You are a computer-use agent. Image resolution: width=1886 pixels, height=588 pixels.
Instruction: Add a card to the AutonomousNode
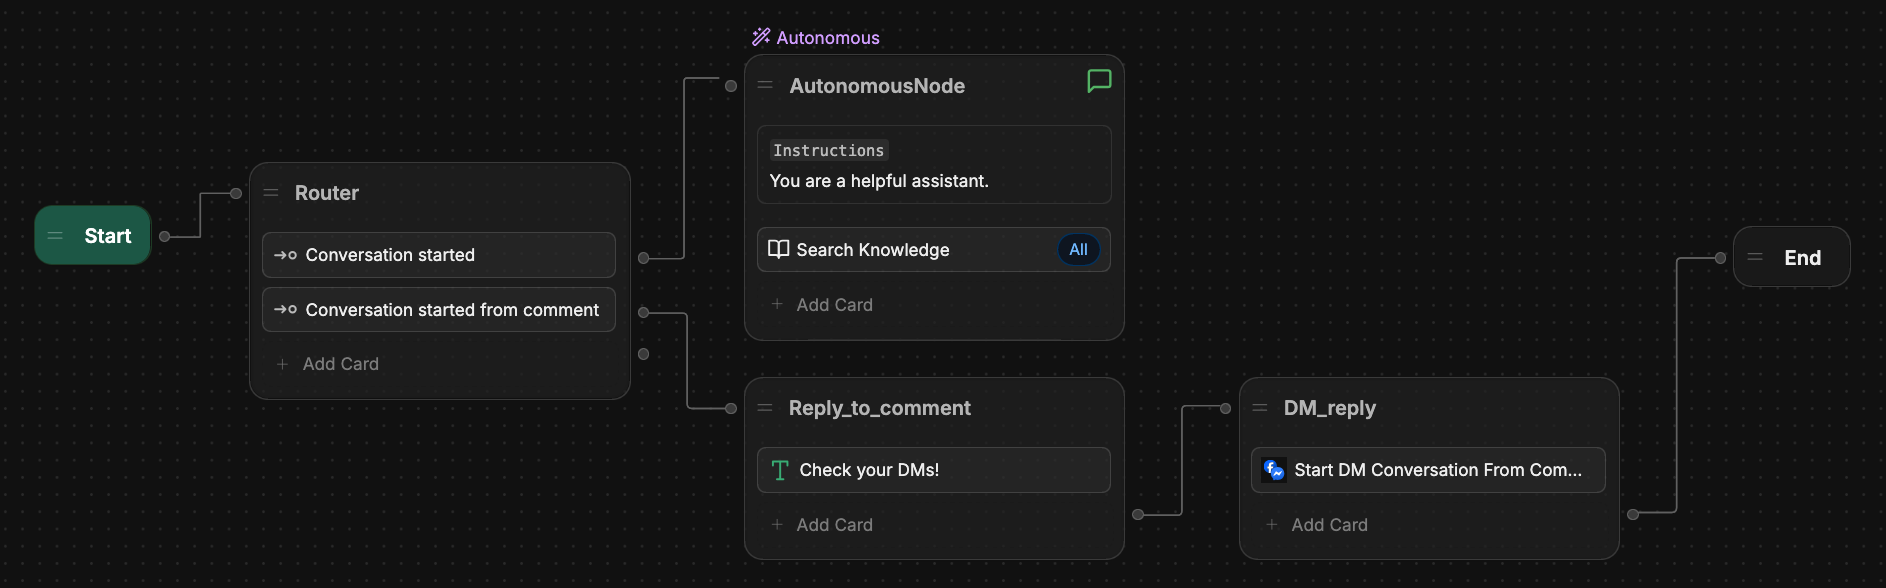[822, 305]
